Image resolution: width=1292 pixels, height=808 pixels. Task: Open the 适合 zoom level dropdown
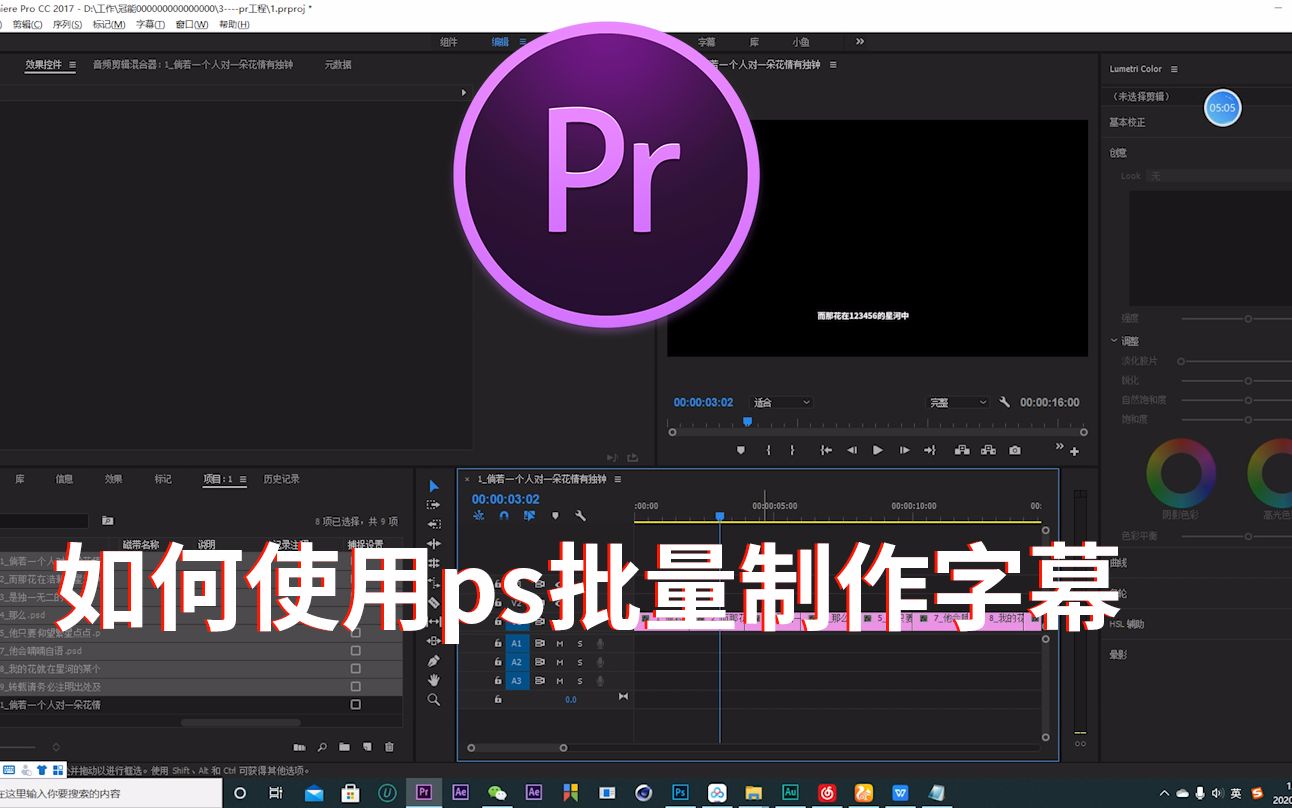pyautogui.click(x=780, y=402)
